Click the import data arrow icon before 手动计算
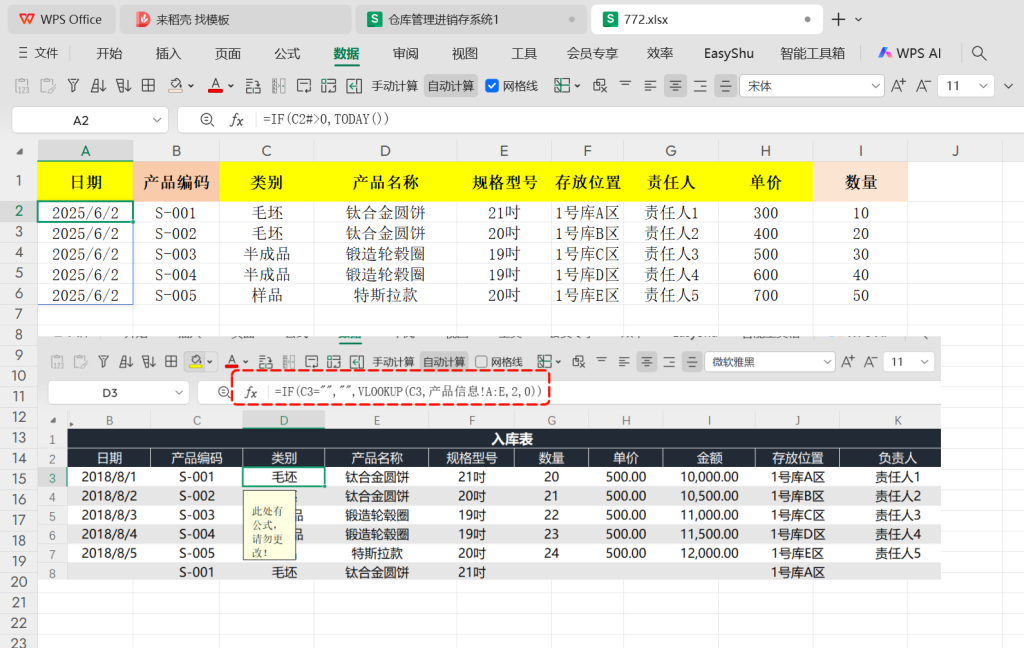Viewport: 1024px width, 648px height. 354,86
